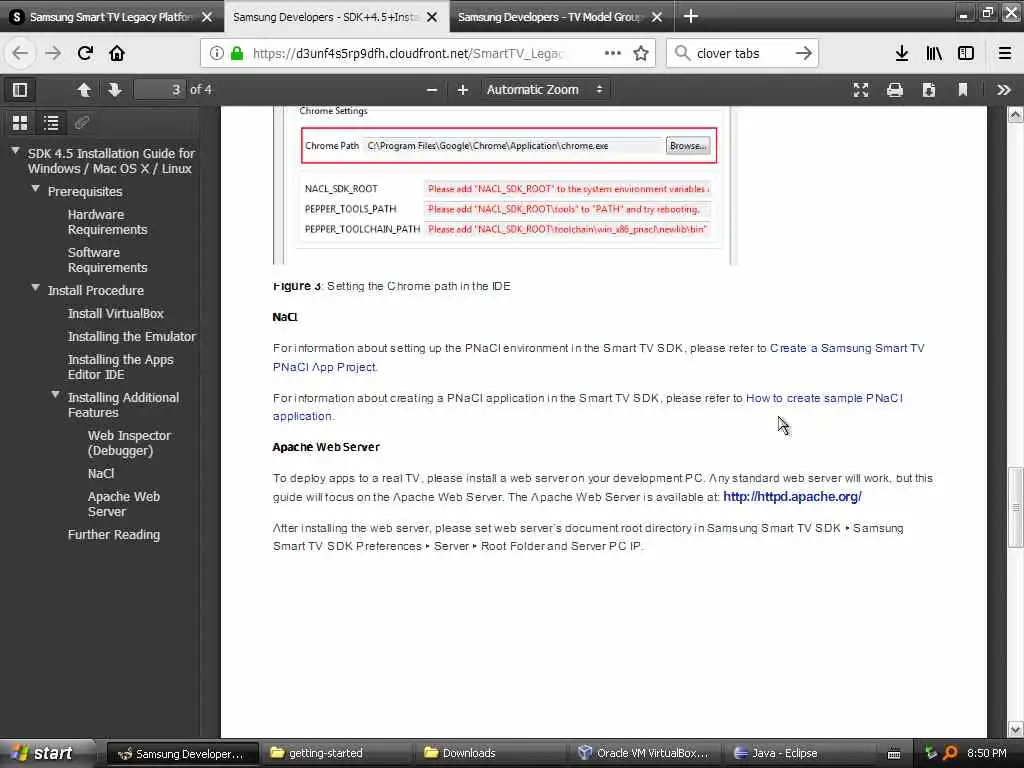Jump to Installing the Apps Editor IDE

point(120,367)
